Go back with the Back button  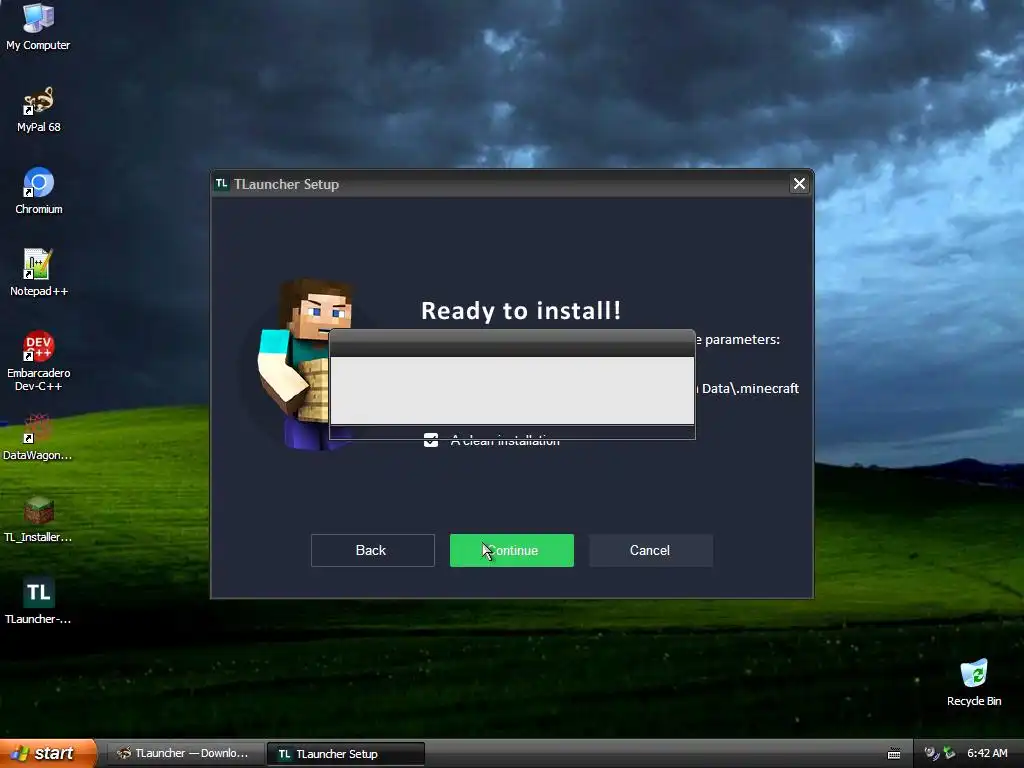pos(372,551)
